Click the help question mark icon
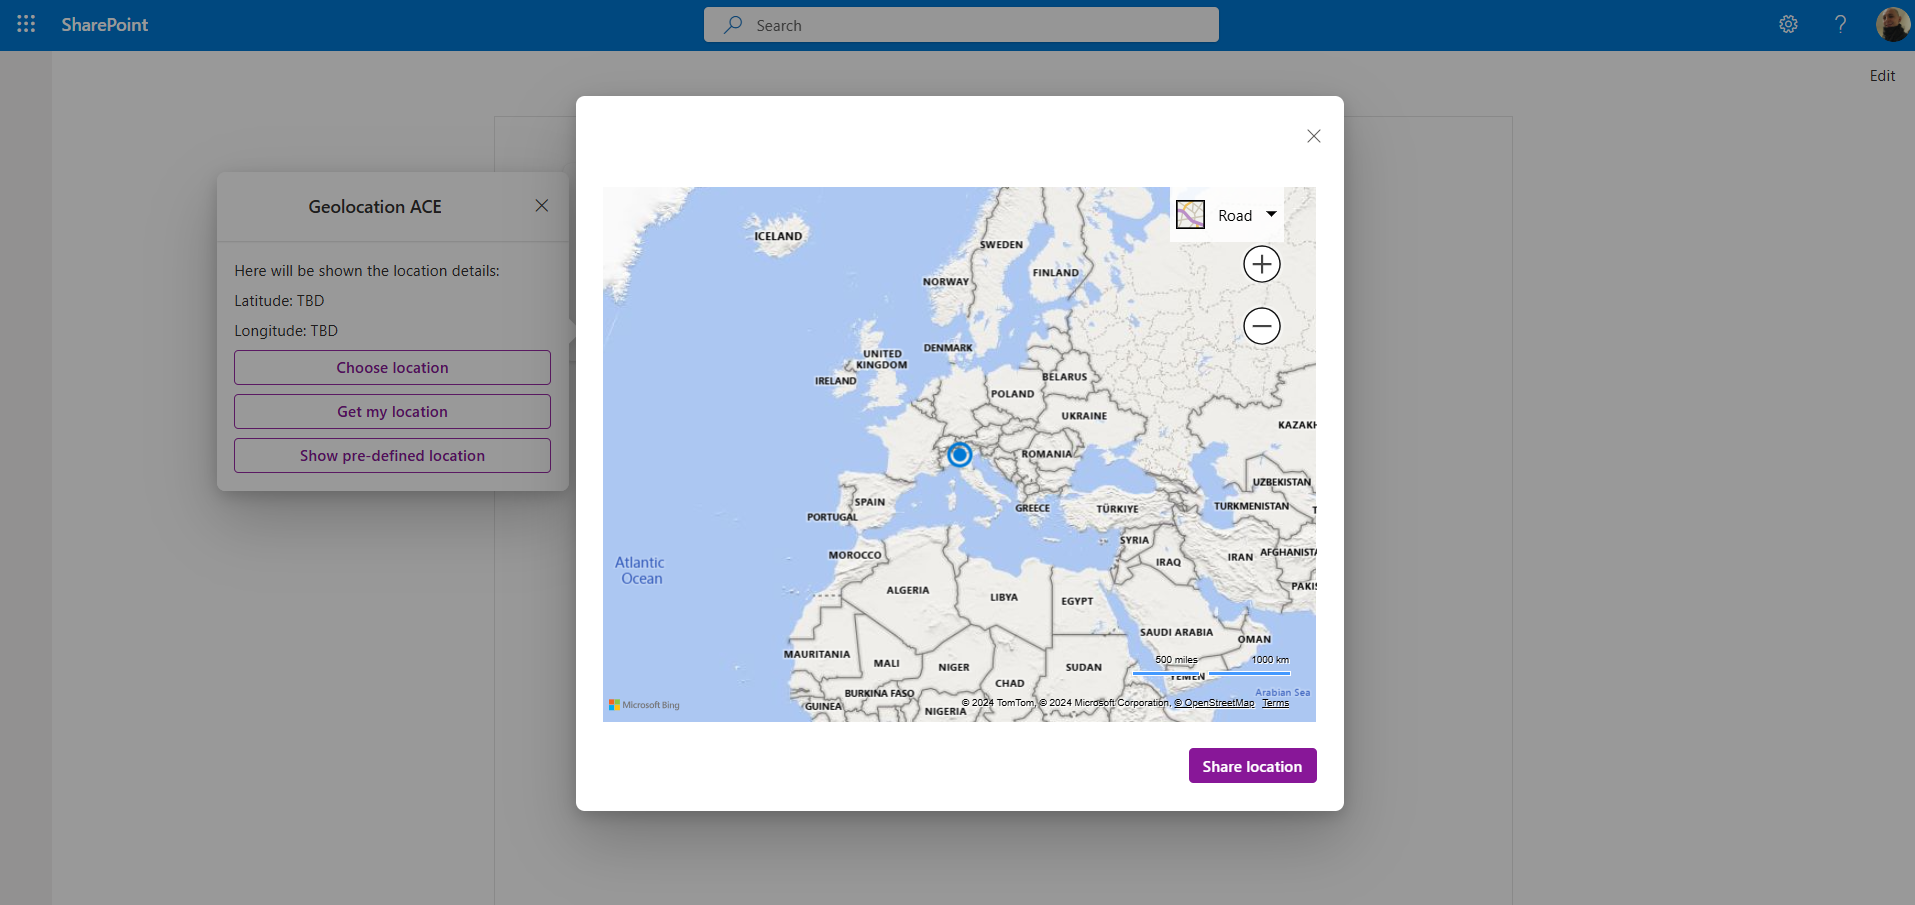Viewport: 1915px width, 905px height. pos(1840,24)
